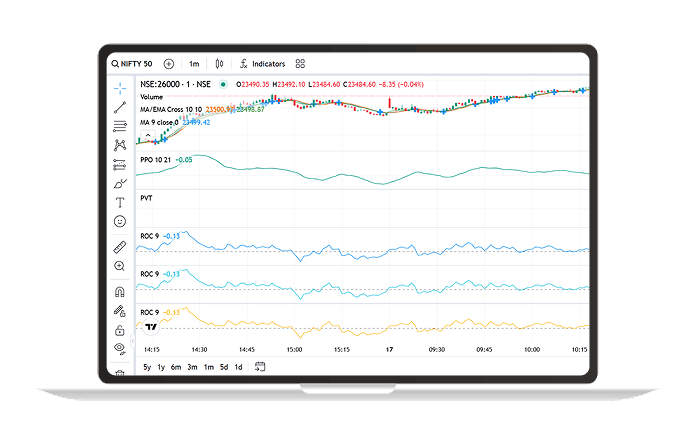Image resolution: width=698 pixels, height=446 pixels.
Task: Collapse the indicator legend chevron
Action: 148,135
